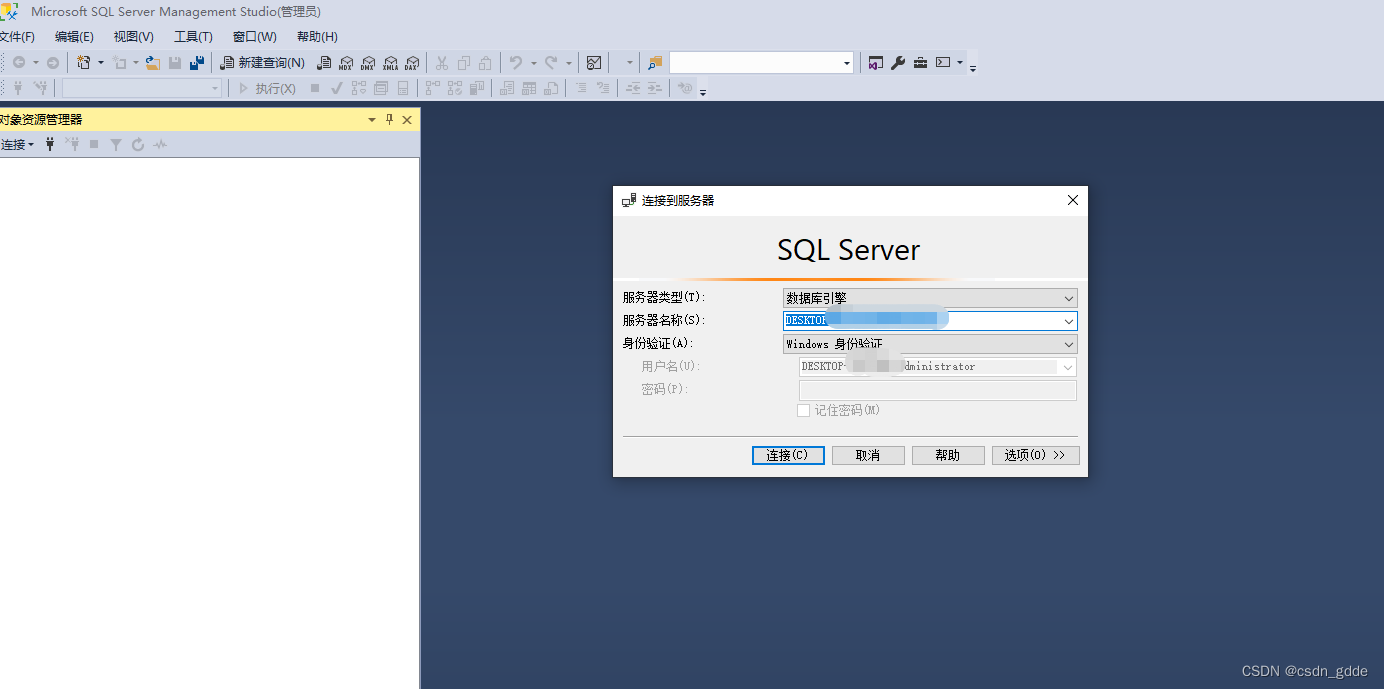Click the DMX query icon
1384x689 pixels.
click(368, 62)
